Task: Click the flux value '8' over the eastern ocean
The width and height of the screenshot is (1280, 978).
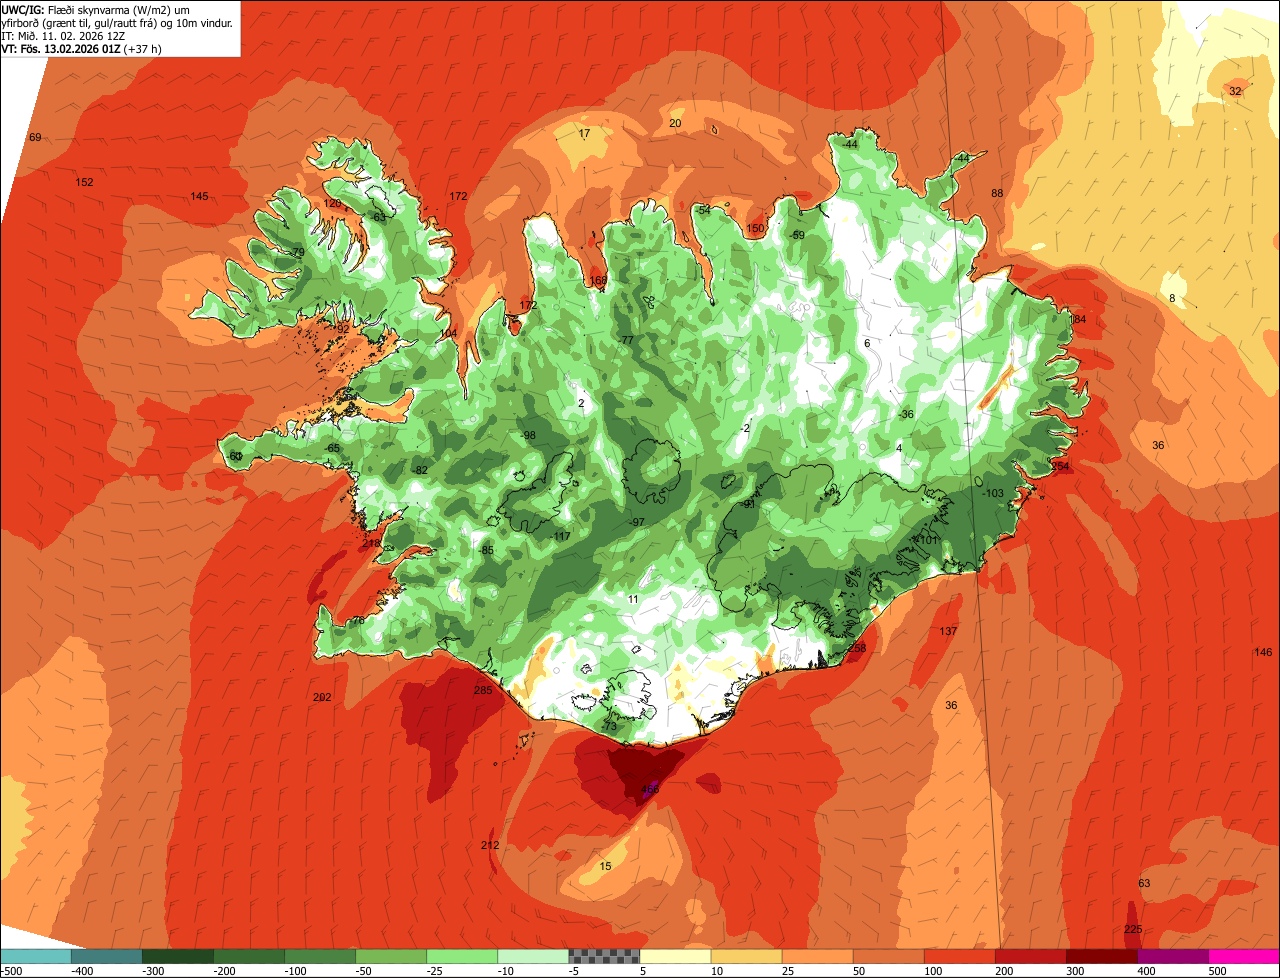Action: (1172, 299)
